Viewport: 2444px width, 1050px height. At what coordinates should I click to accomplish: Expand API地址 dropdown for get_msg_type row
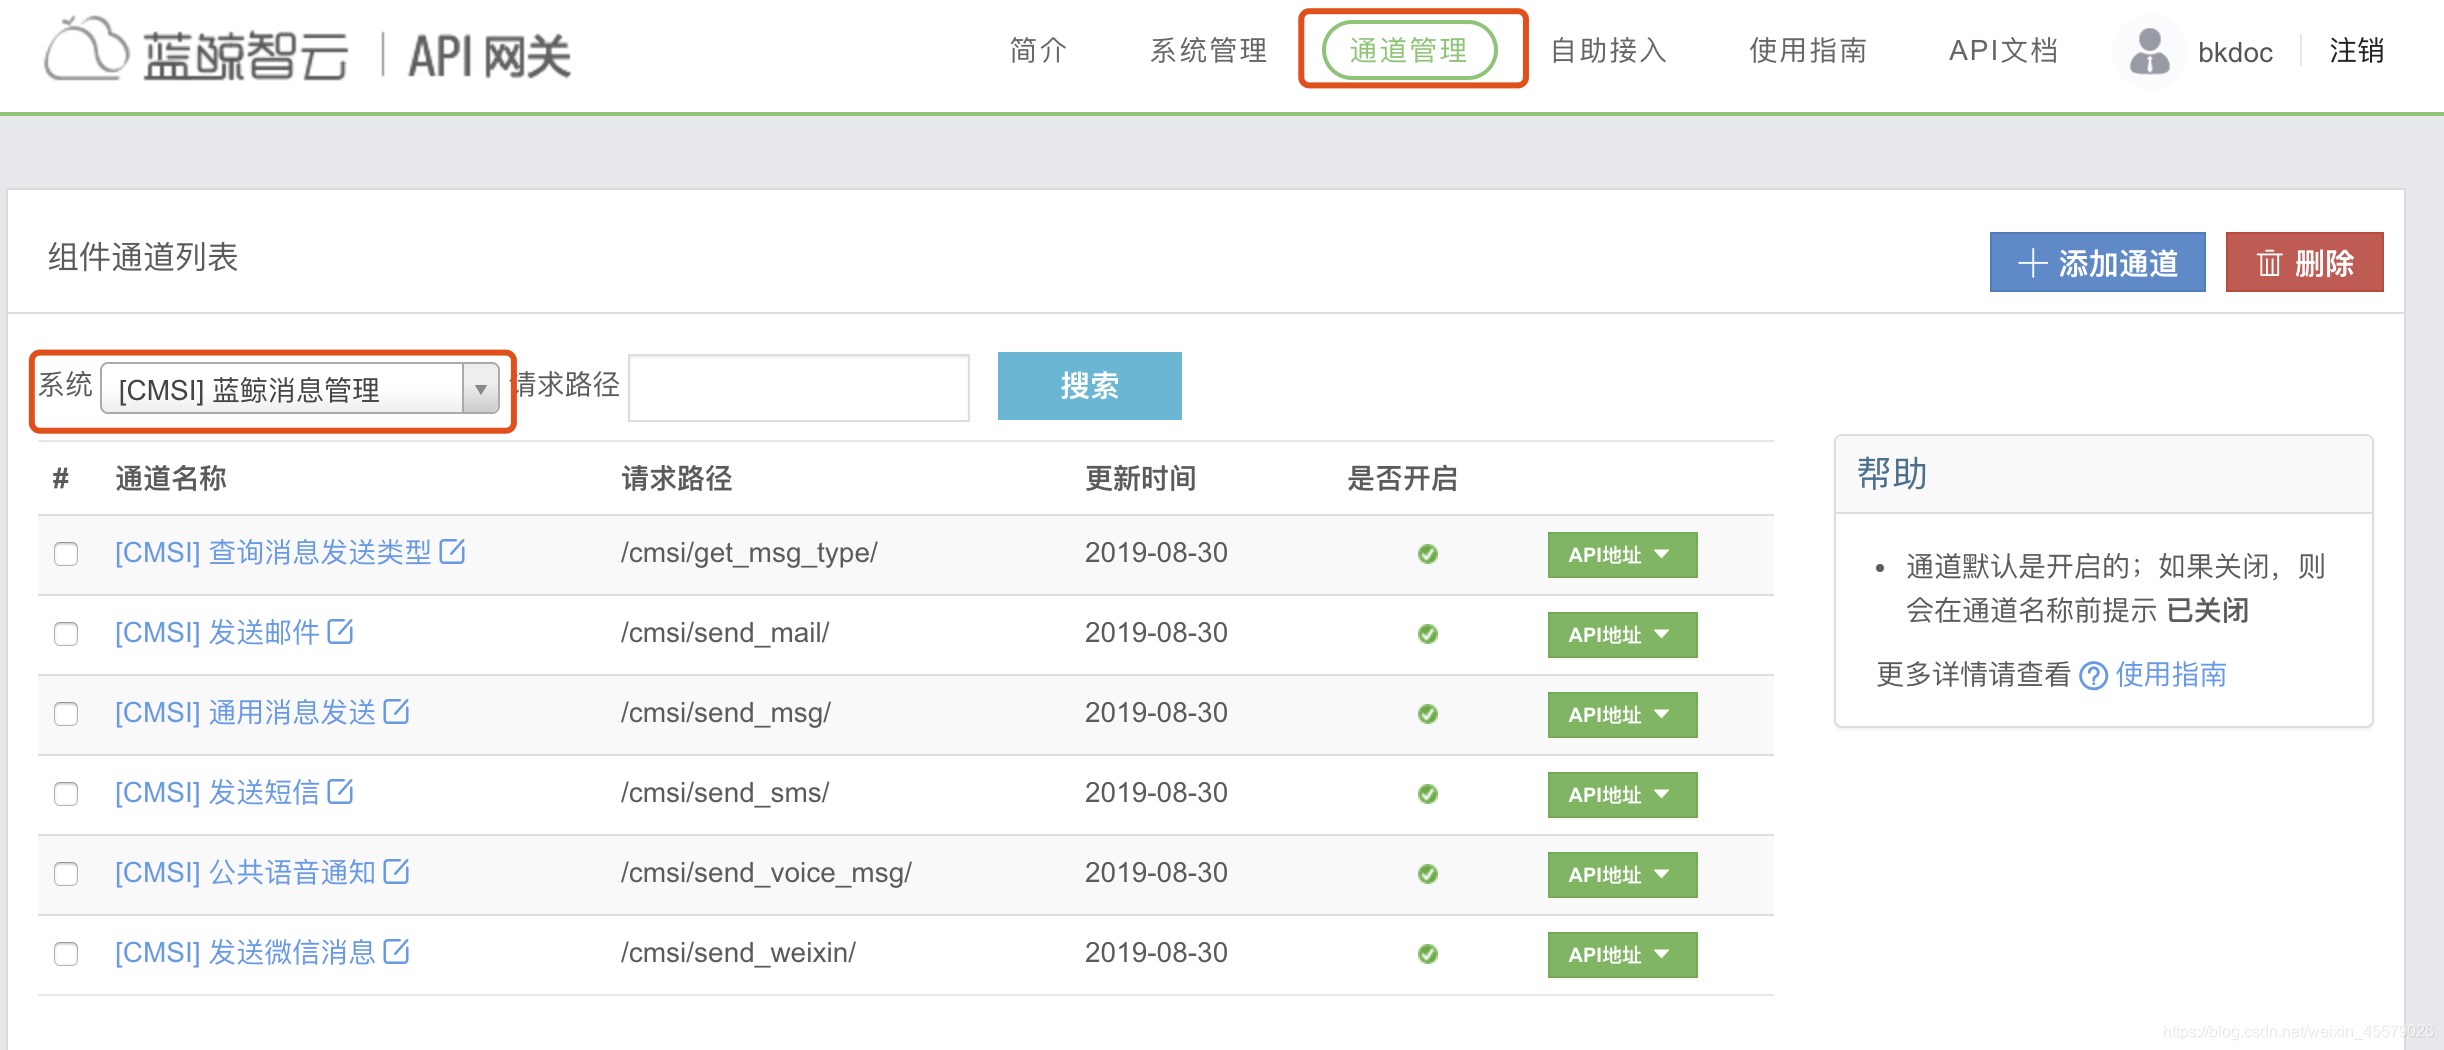pos(1622,555)
